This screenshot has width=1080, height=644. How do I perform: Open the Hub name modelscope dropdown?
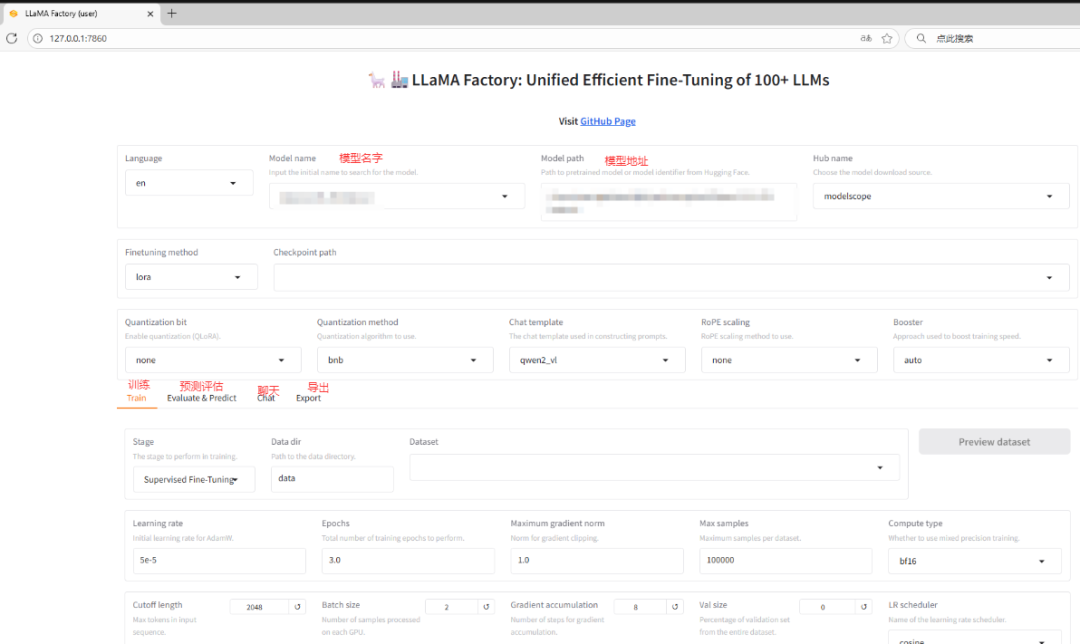tap(941, 196)
